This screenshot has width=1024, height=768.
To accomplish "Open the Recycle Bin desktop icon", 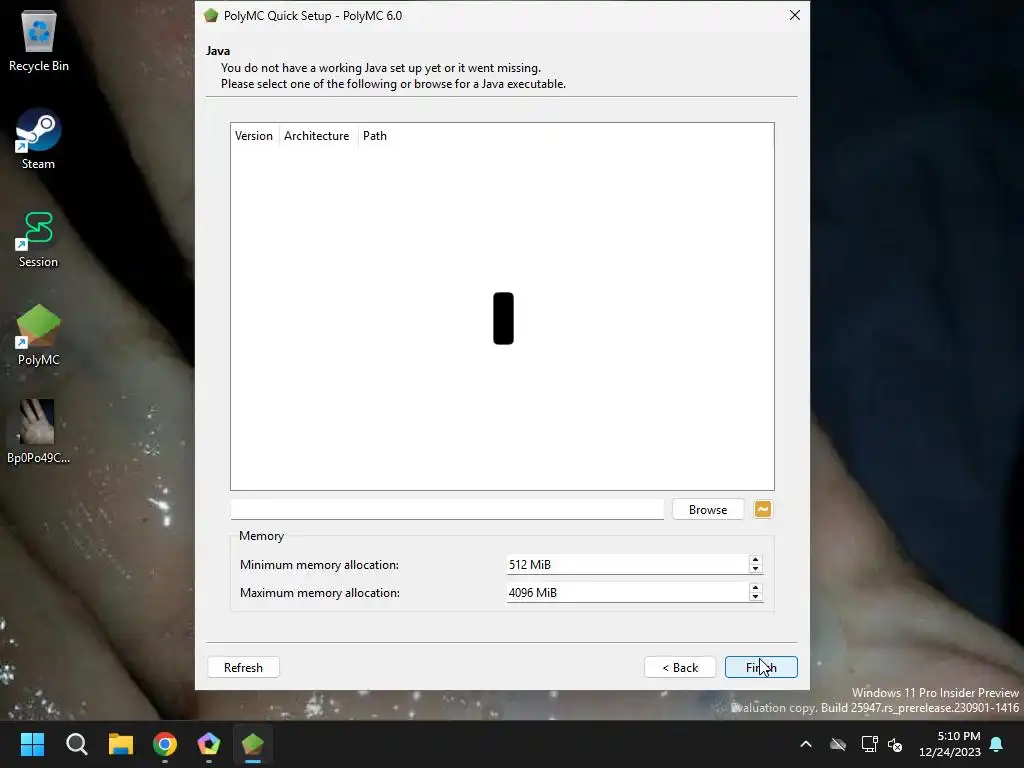I will click(x=39, y=40).
